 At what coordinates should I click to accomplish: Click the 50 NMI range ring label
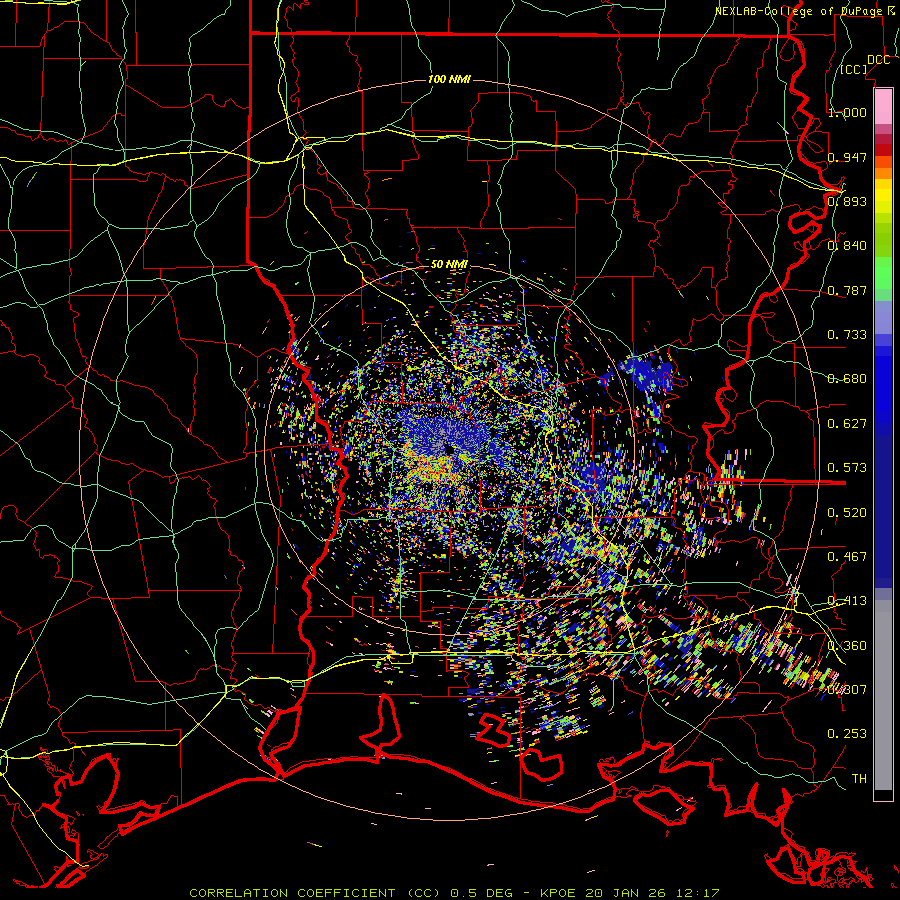[x=449, y=264]
